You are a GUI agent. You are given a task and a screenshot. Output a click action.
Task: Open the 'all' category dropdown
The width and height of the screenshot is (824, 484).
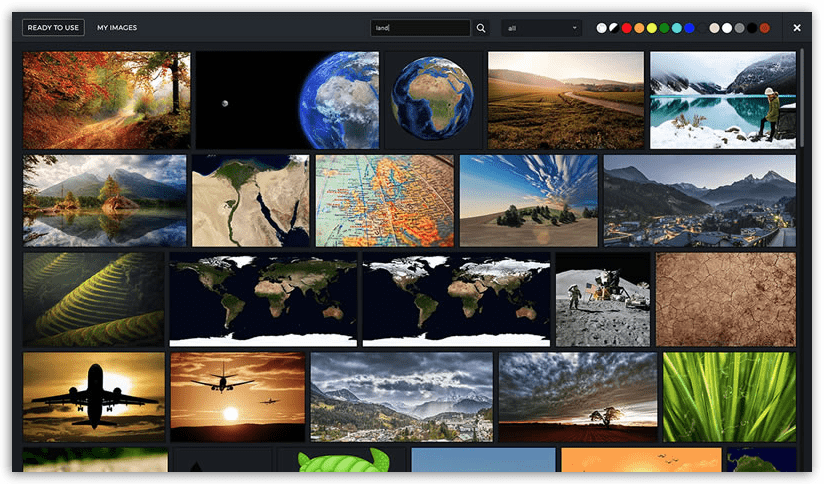click(x=543, y=28)
